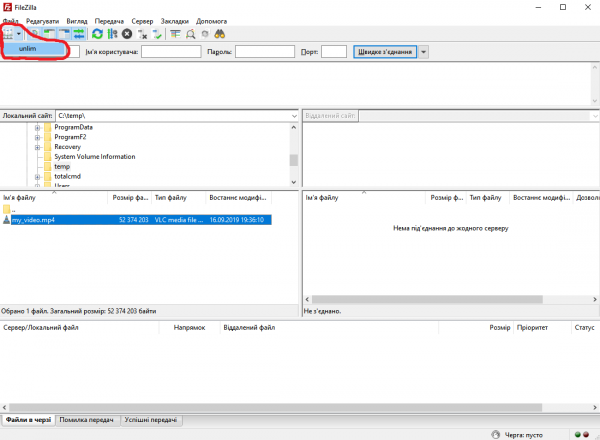This screenshot has width=600, height=440.
Task: Toggle the transfer queue display icon
Action: click(79, 34)
